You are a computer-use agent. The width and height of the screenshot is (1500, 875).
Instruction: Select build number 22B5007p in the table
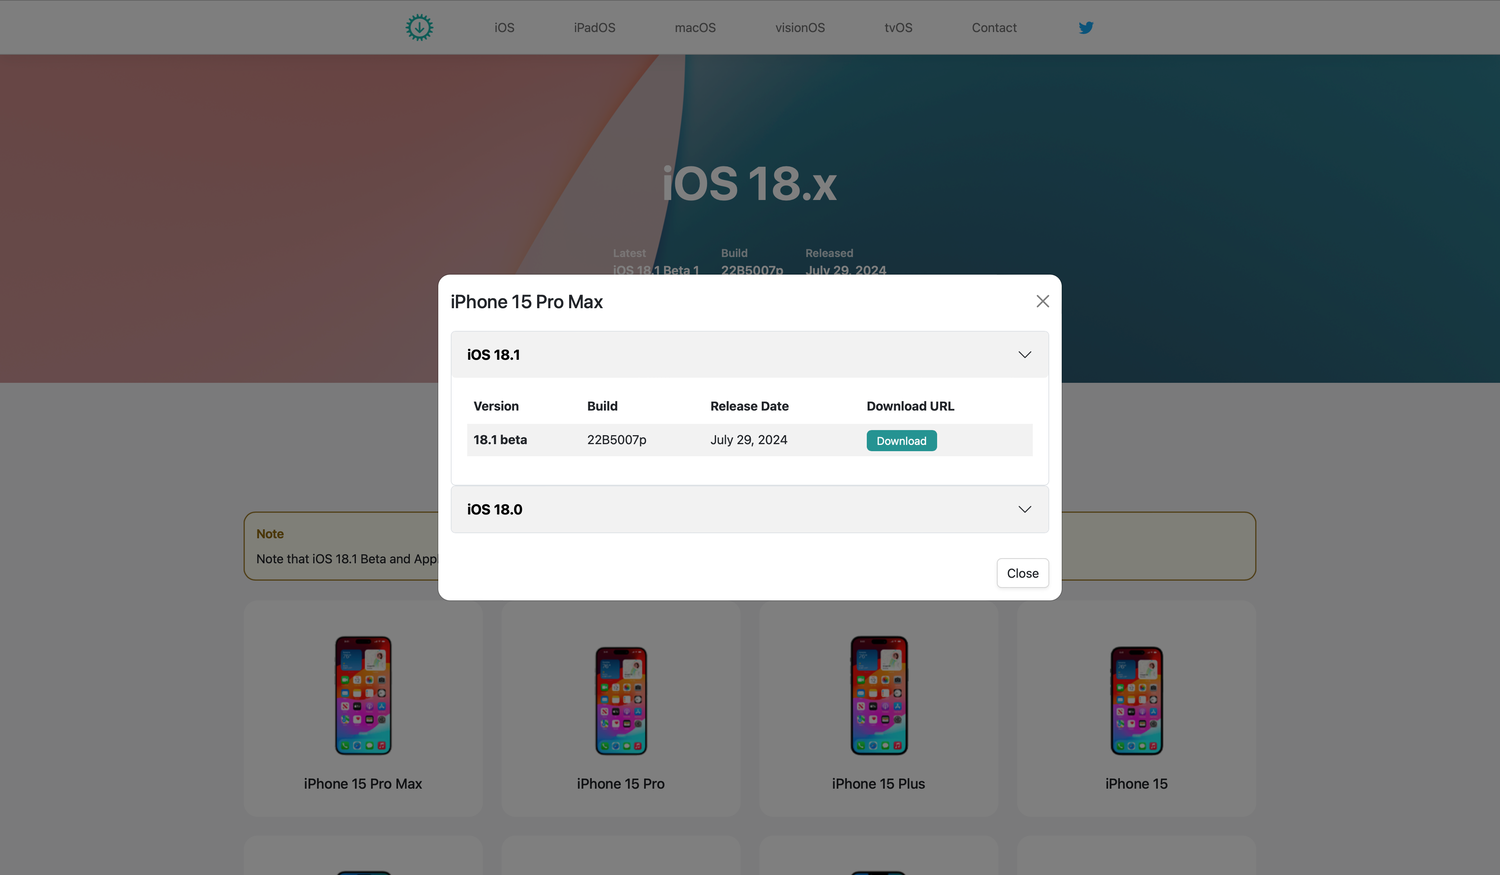tap(617, 440)
